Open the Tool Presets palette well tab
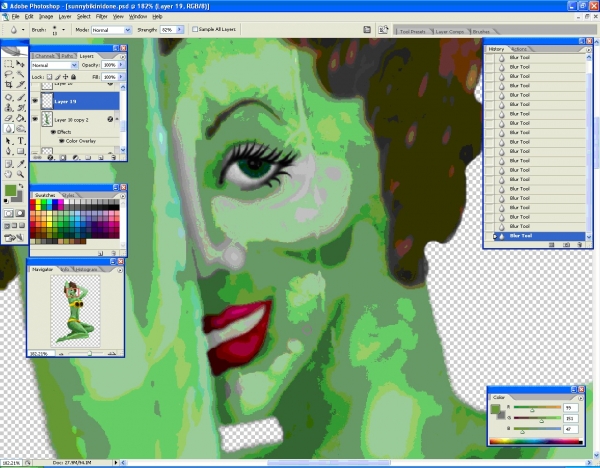The image size is (600, 468). [412, 31]
